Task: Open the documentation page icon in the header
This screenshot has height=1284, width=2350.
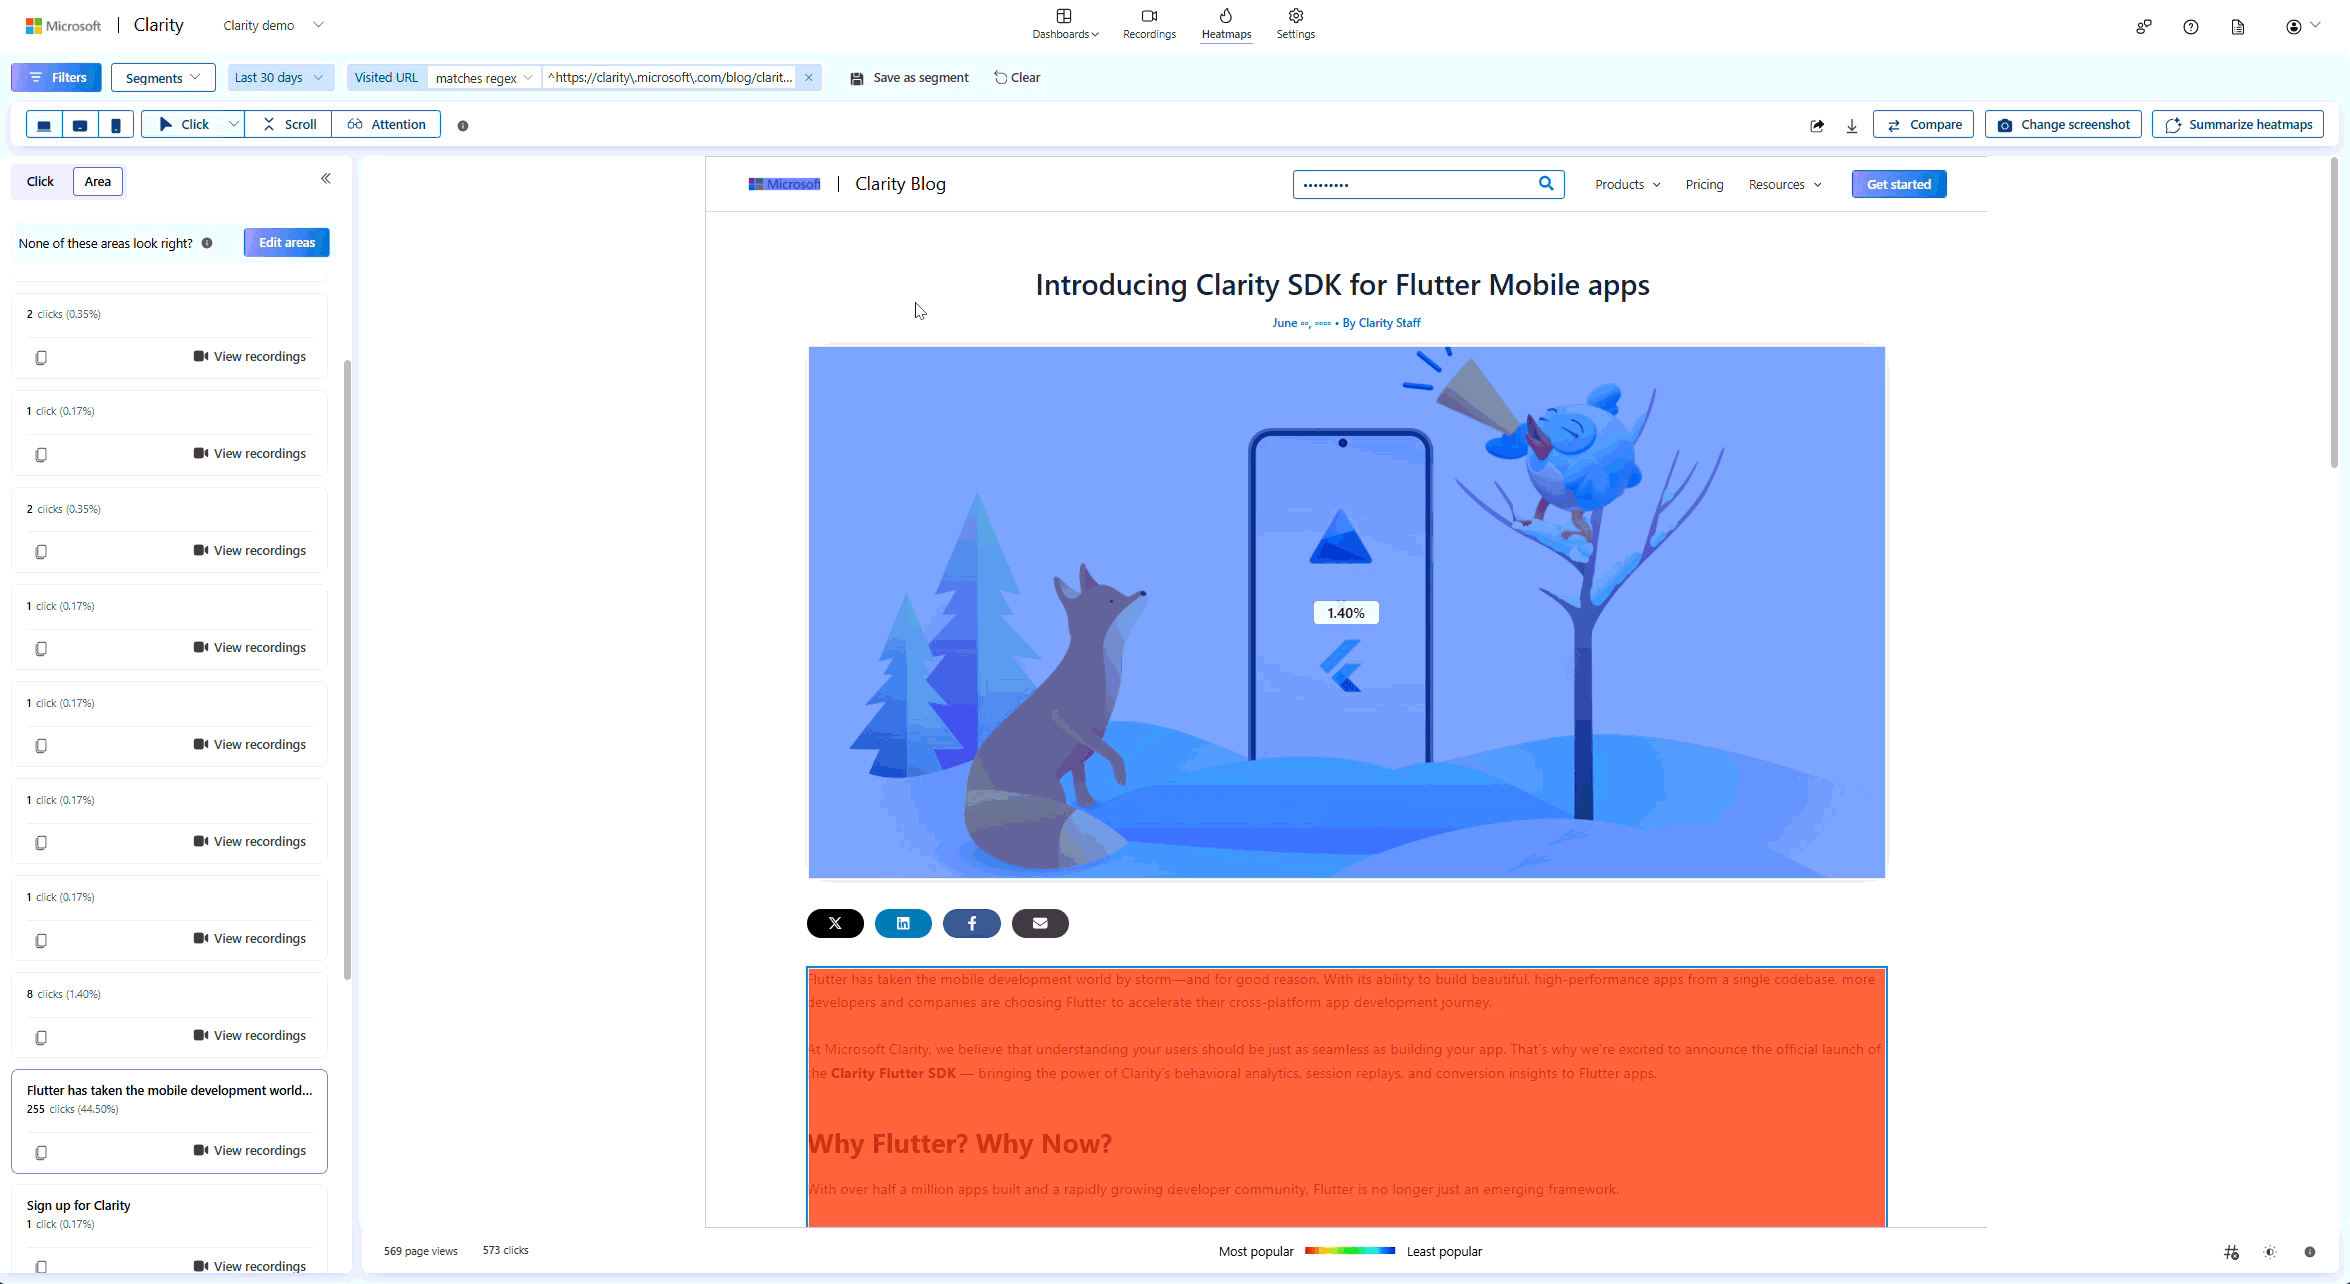Action: 2238,27
